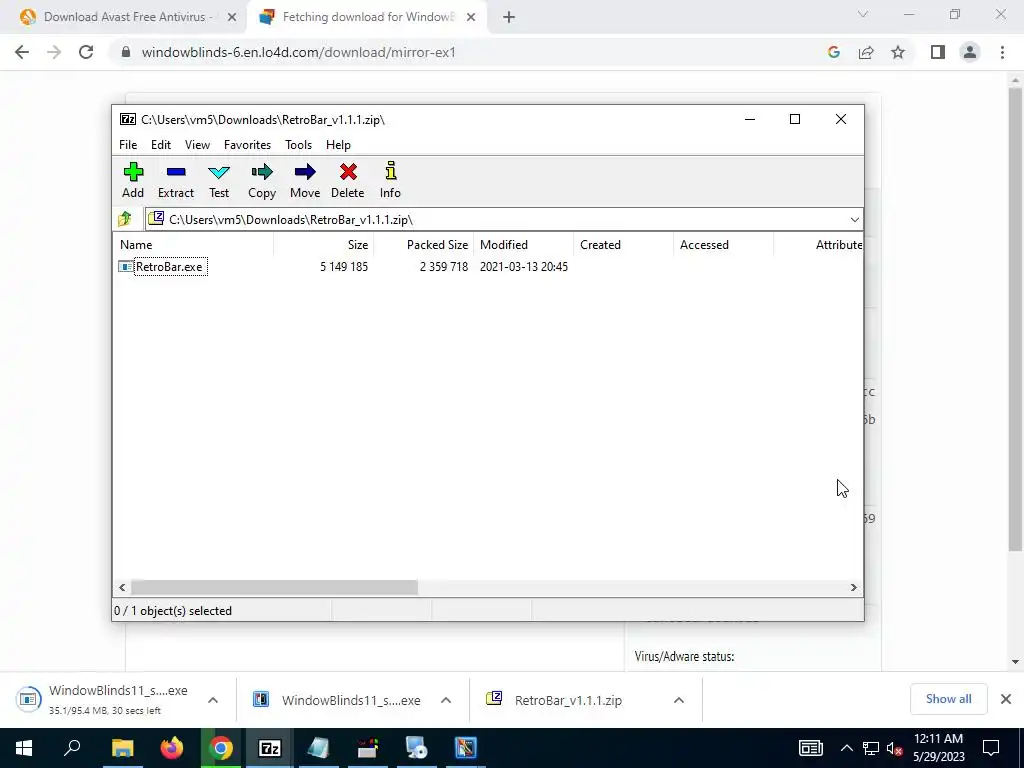Click the scroll right arrow in file list
This screenshot has width=1024, height=768.
pyautogui.click(x=854, y=588)
